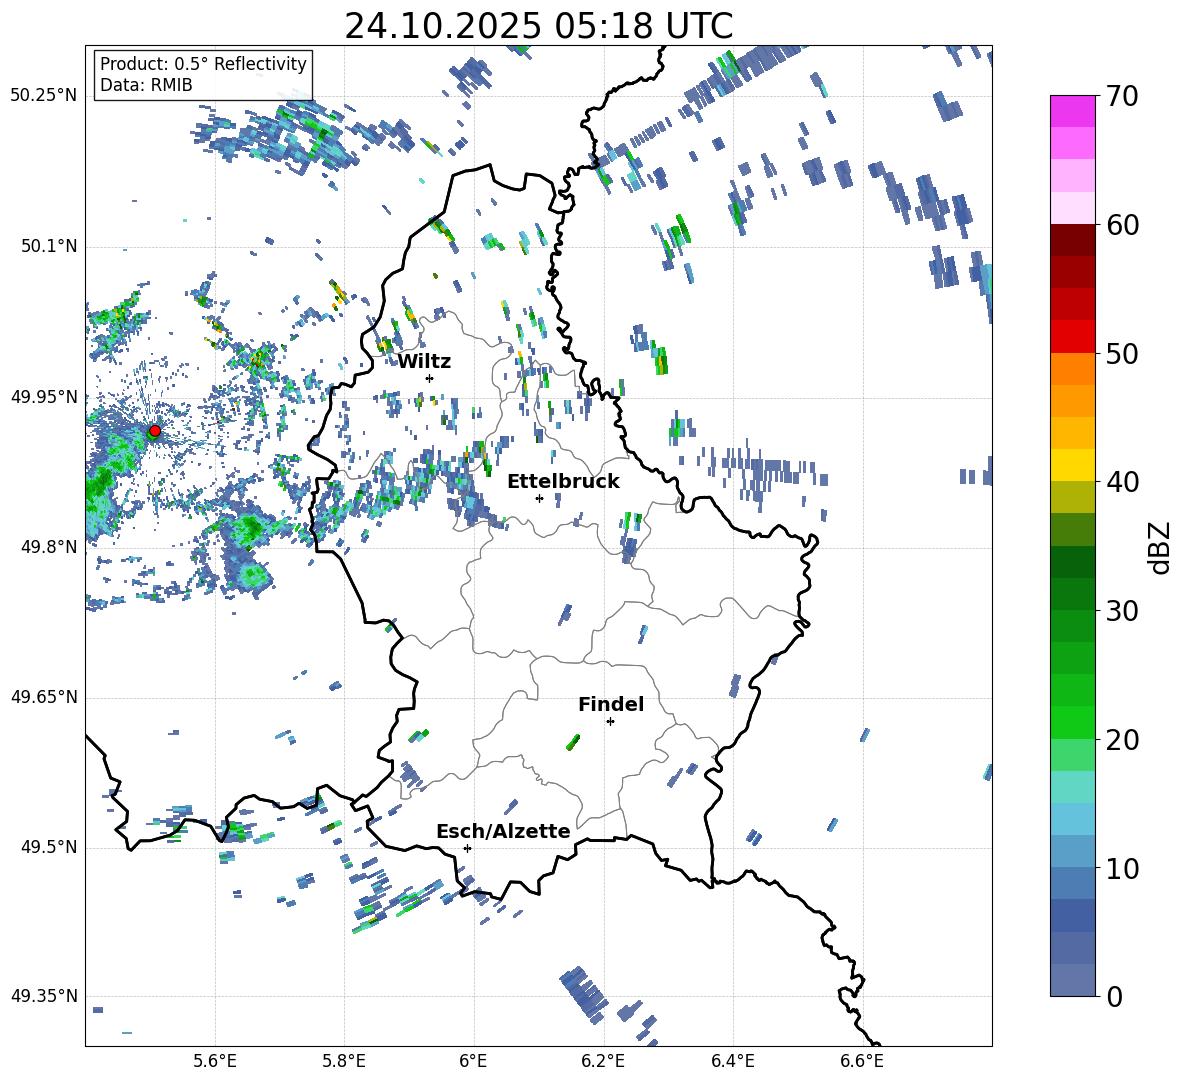This screenshot has width=1184, height=1081.
Task: Click the Product: 0.5° Reflectivity text
Action: tap(203, 63)
